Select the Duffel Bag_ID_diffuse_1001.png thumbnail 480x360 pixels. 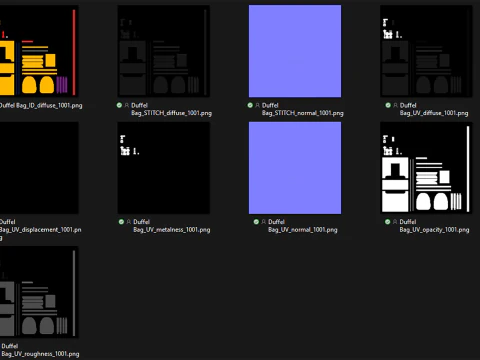[39, 51]
